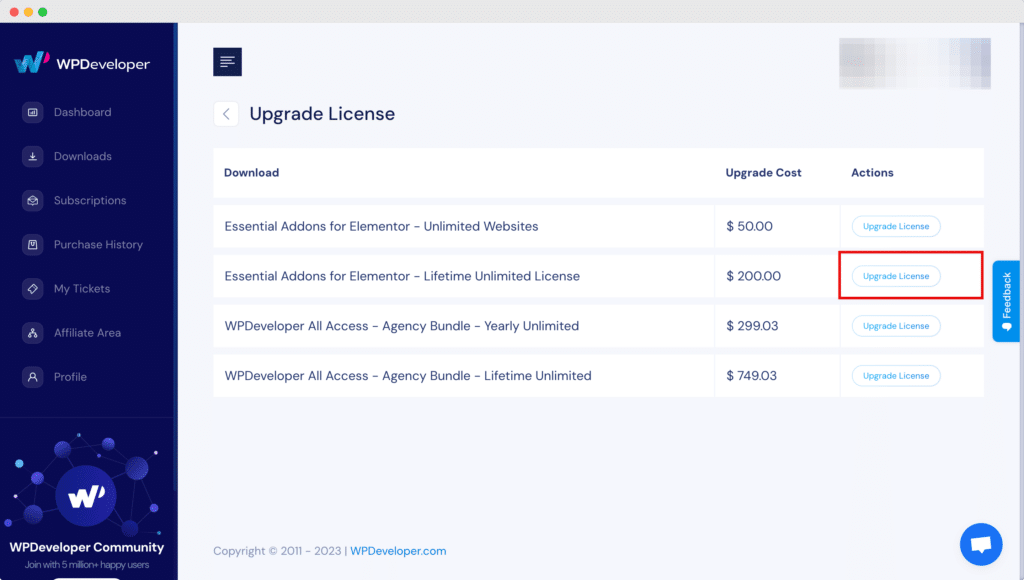The height and width of the screenshot is (580, 1024).
Task: Open the Subscriptions menu entry
Action: 92,200
